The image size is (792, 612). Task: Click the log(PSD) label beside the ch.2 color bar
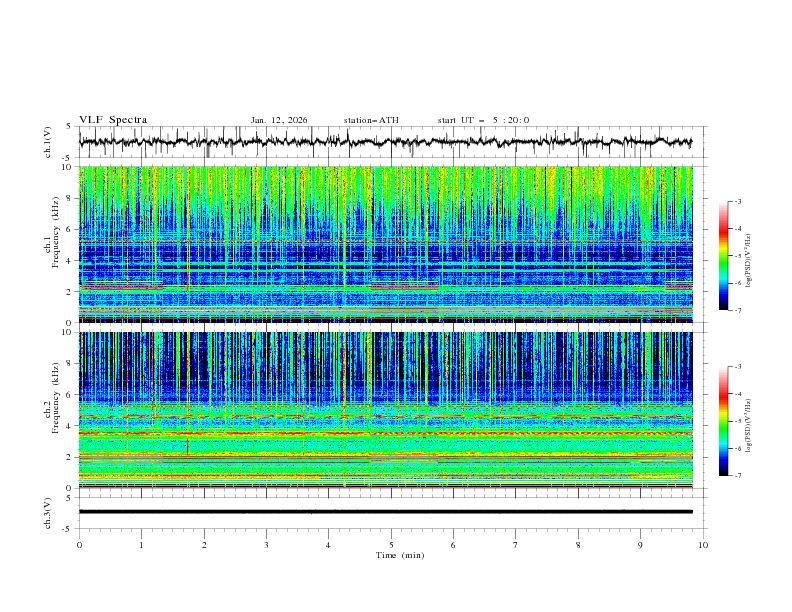tap(748, 426)
